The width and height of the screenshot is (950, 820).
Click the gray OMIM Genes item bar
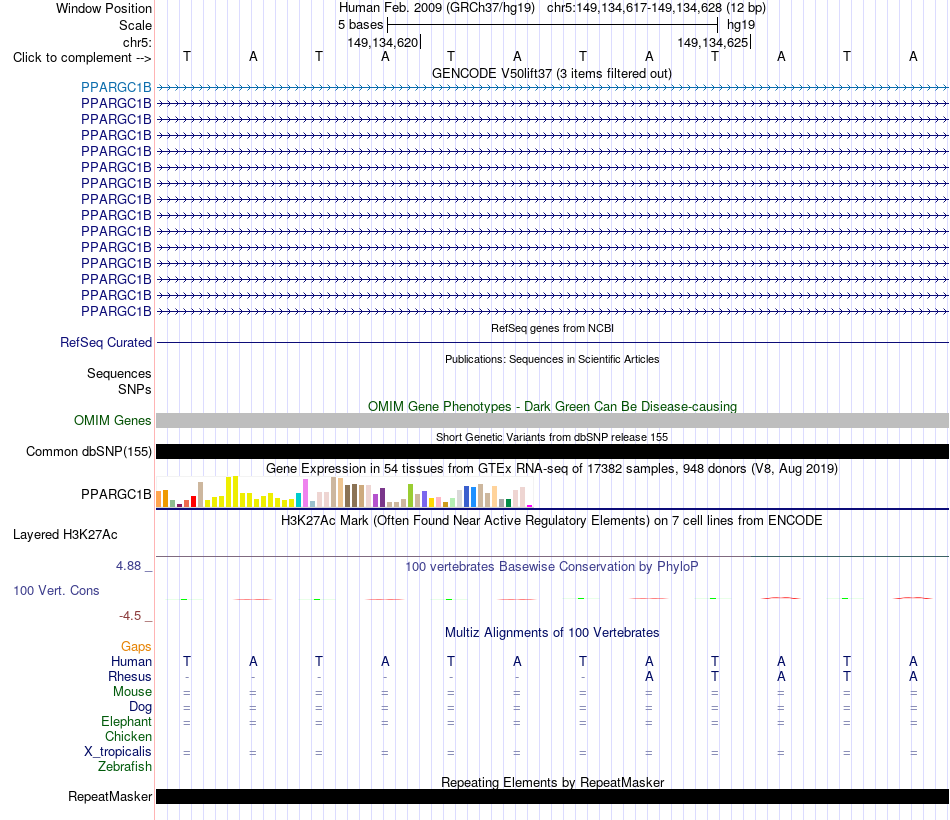pyautogui.click(x=552, y=421)
